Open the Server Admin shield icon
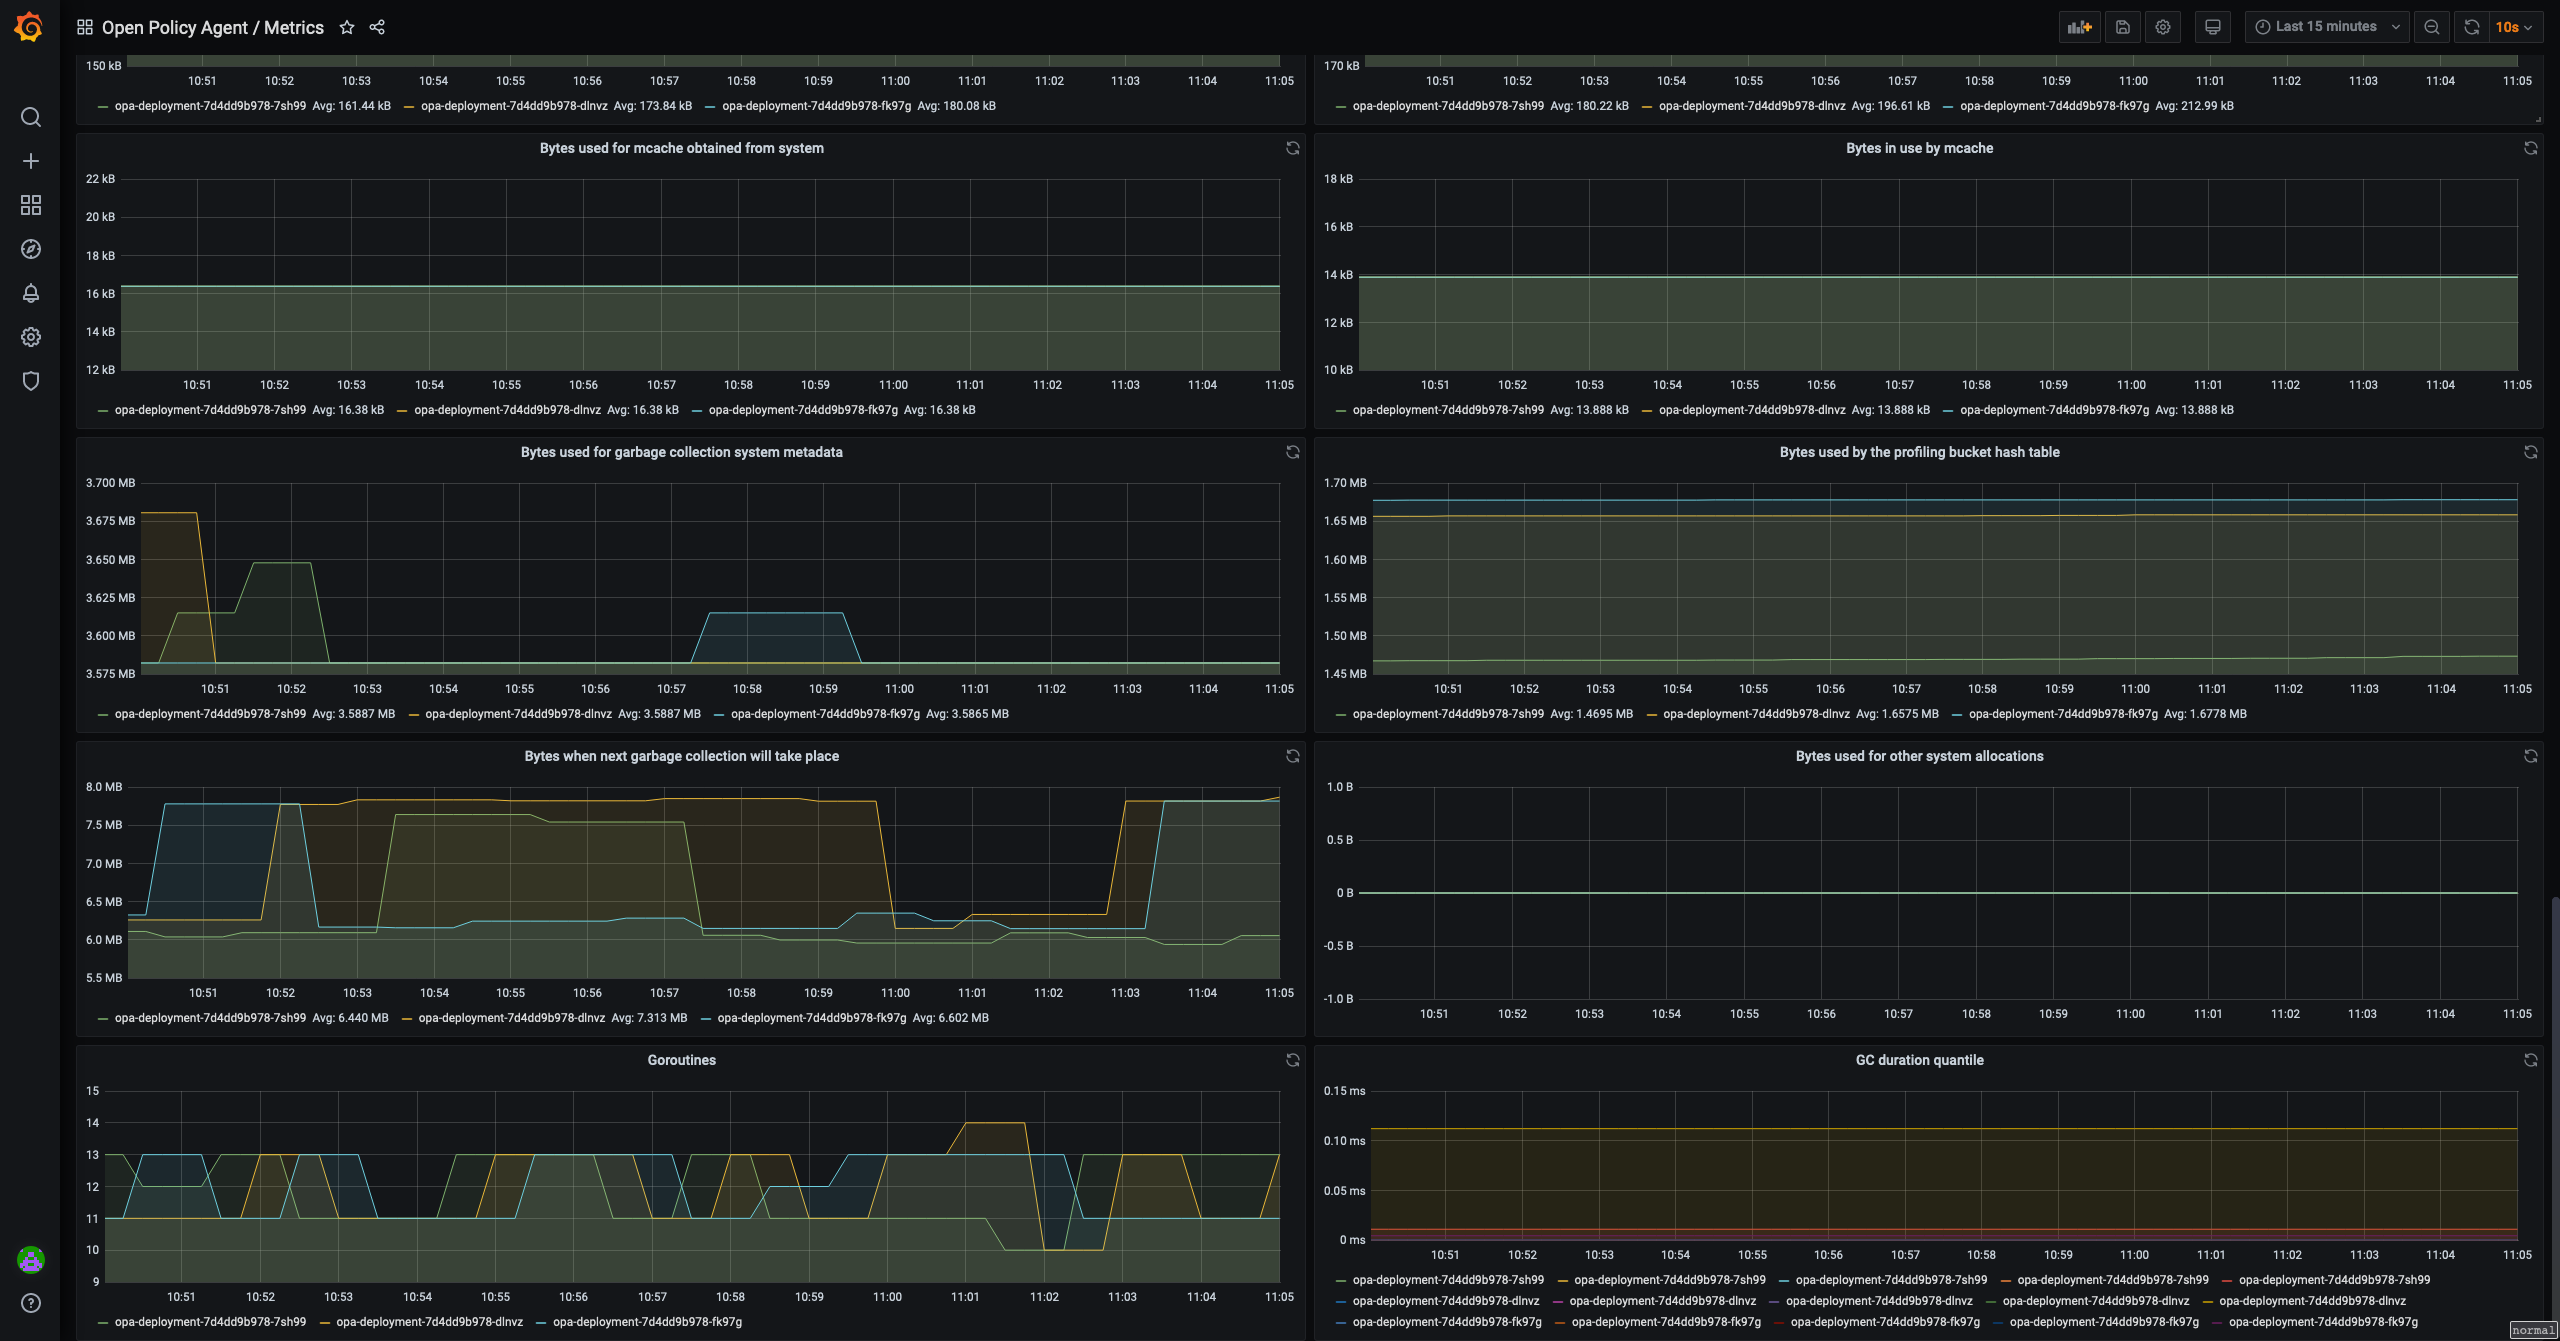This screenshot has height=1341, width=2560. pyautogui.click(x=31, y=381)
